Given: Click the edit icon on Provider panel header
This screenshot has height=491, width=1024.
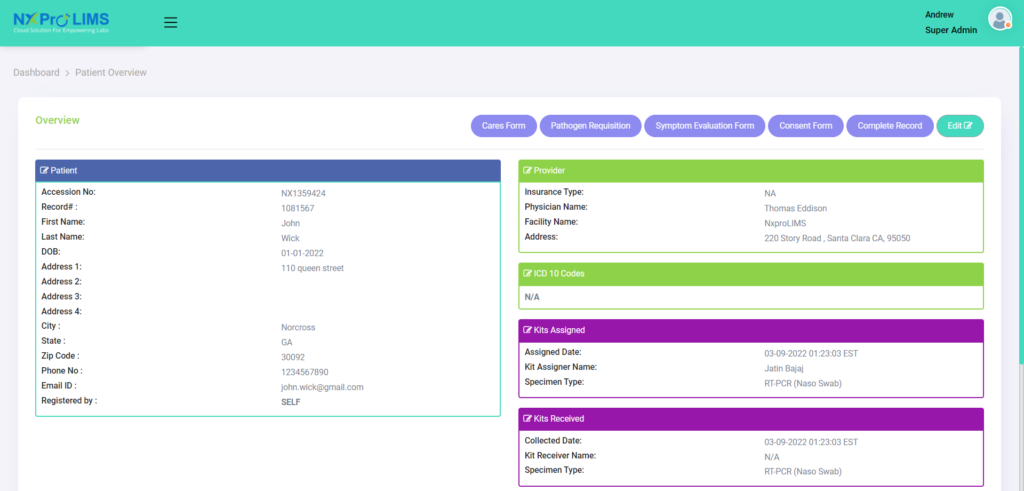Looking at the screenshot, I should coord(528,171).
